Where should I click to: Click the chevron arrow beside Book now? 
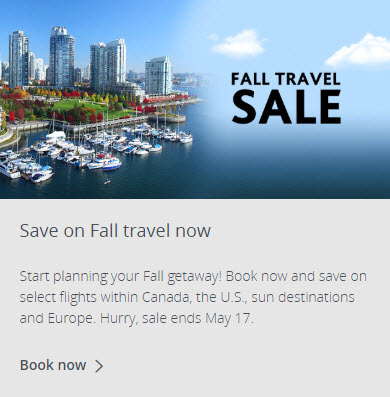click(x=99, y=366)
